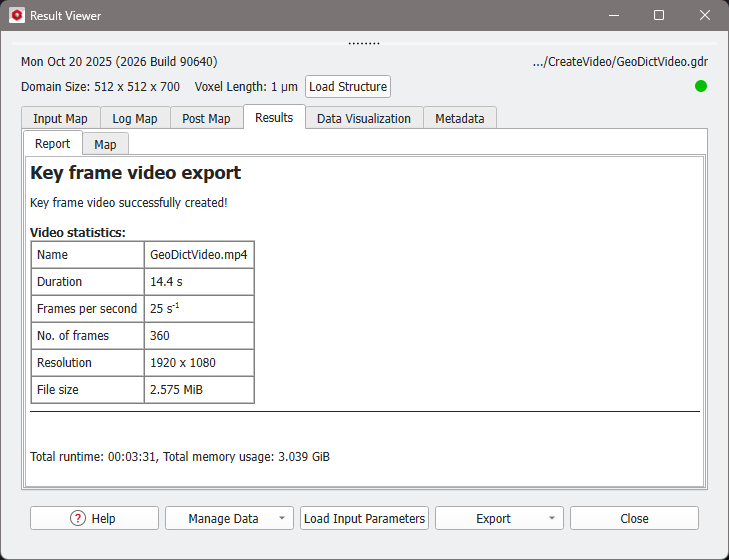The image size is (729, 560).
Task: Click the dotted splitter handle at top
Action: tap(364, 43)
